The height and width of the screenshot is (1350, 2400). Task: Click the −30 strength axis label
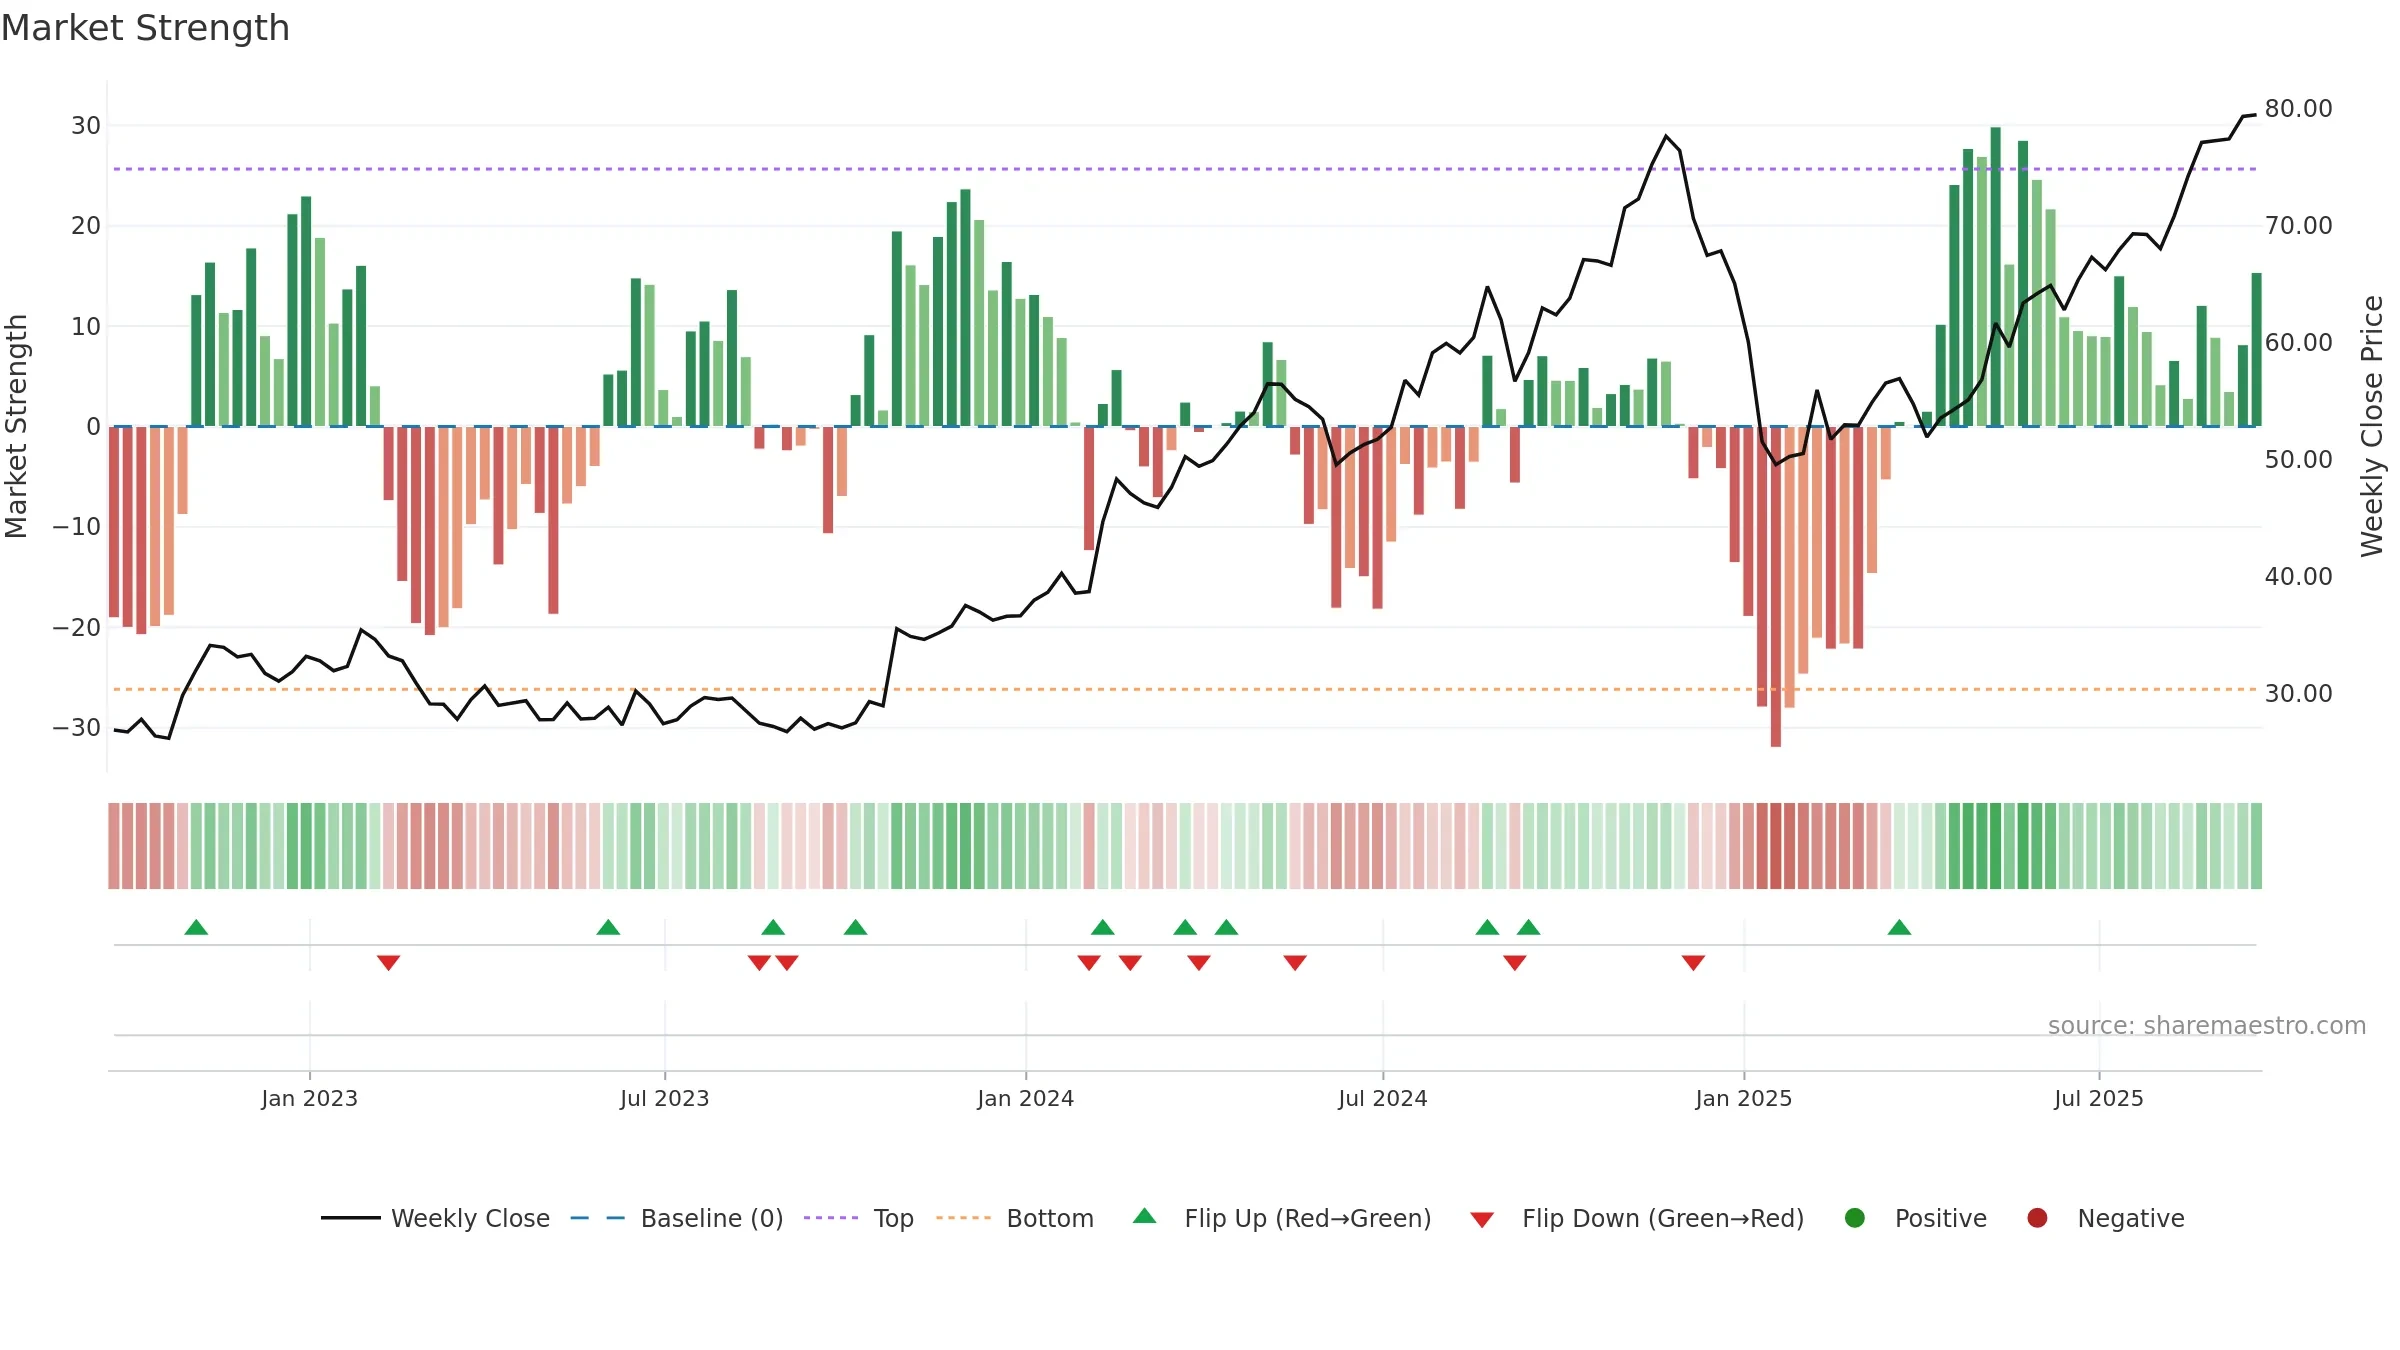77,728
